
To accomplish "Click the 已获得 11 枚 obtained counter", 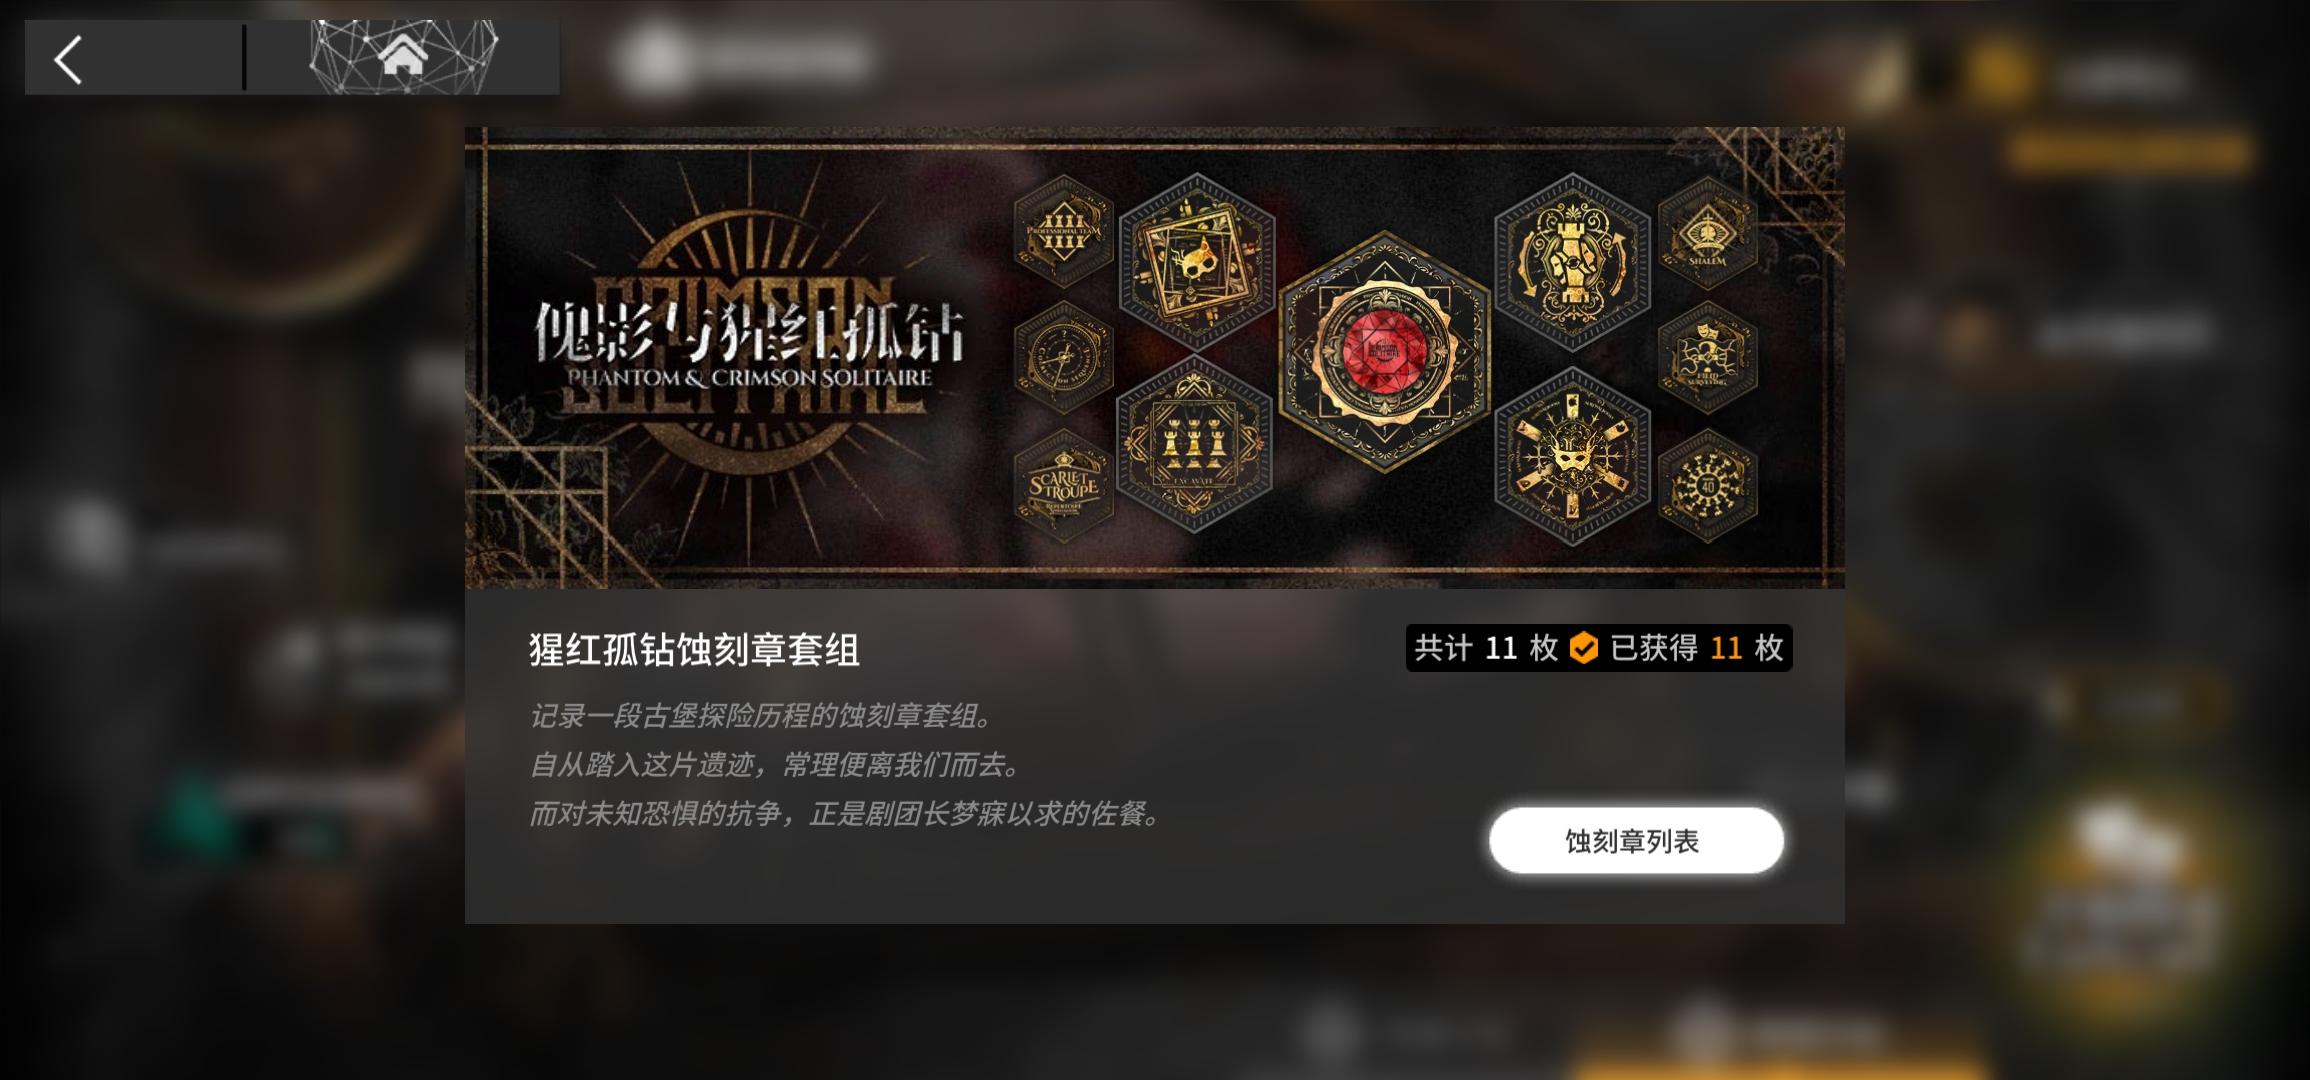I will (x=1696, y=648).
